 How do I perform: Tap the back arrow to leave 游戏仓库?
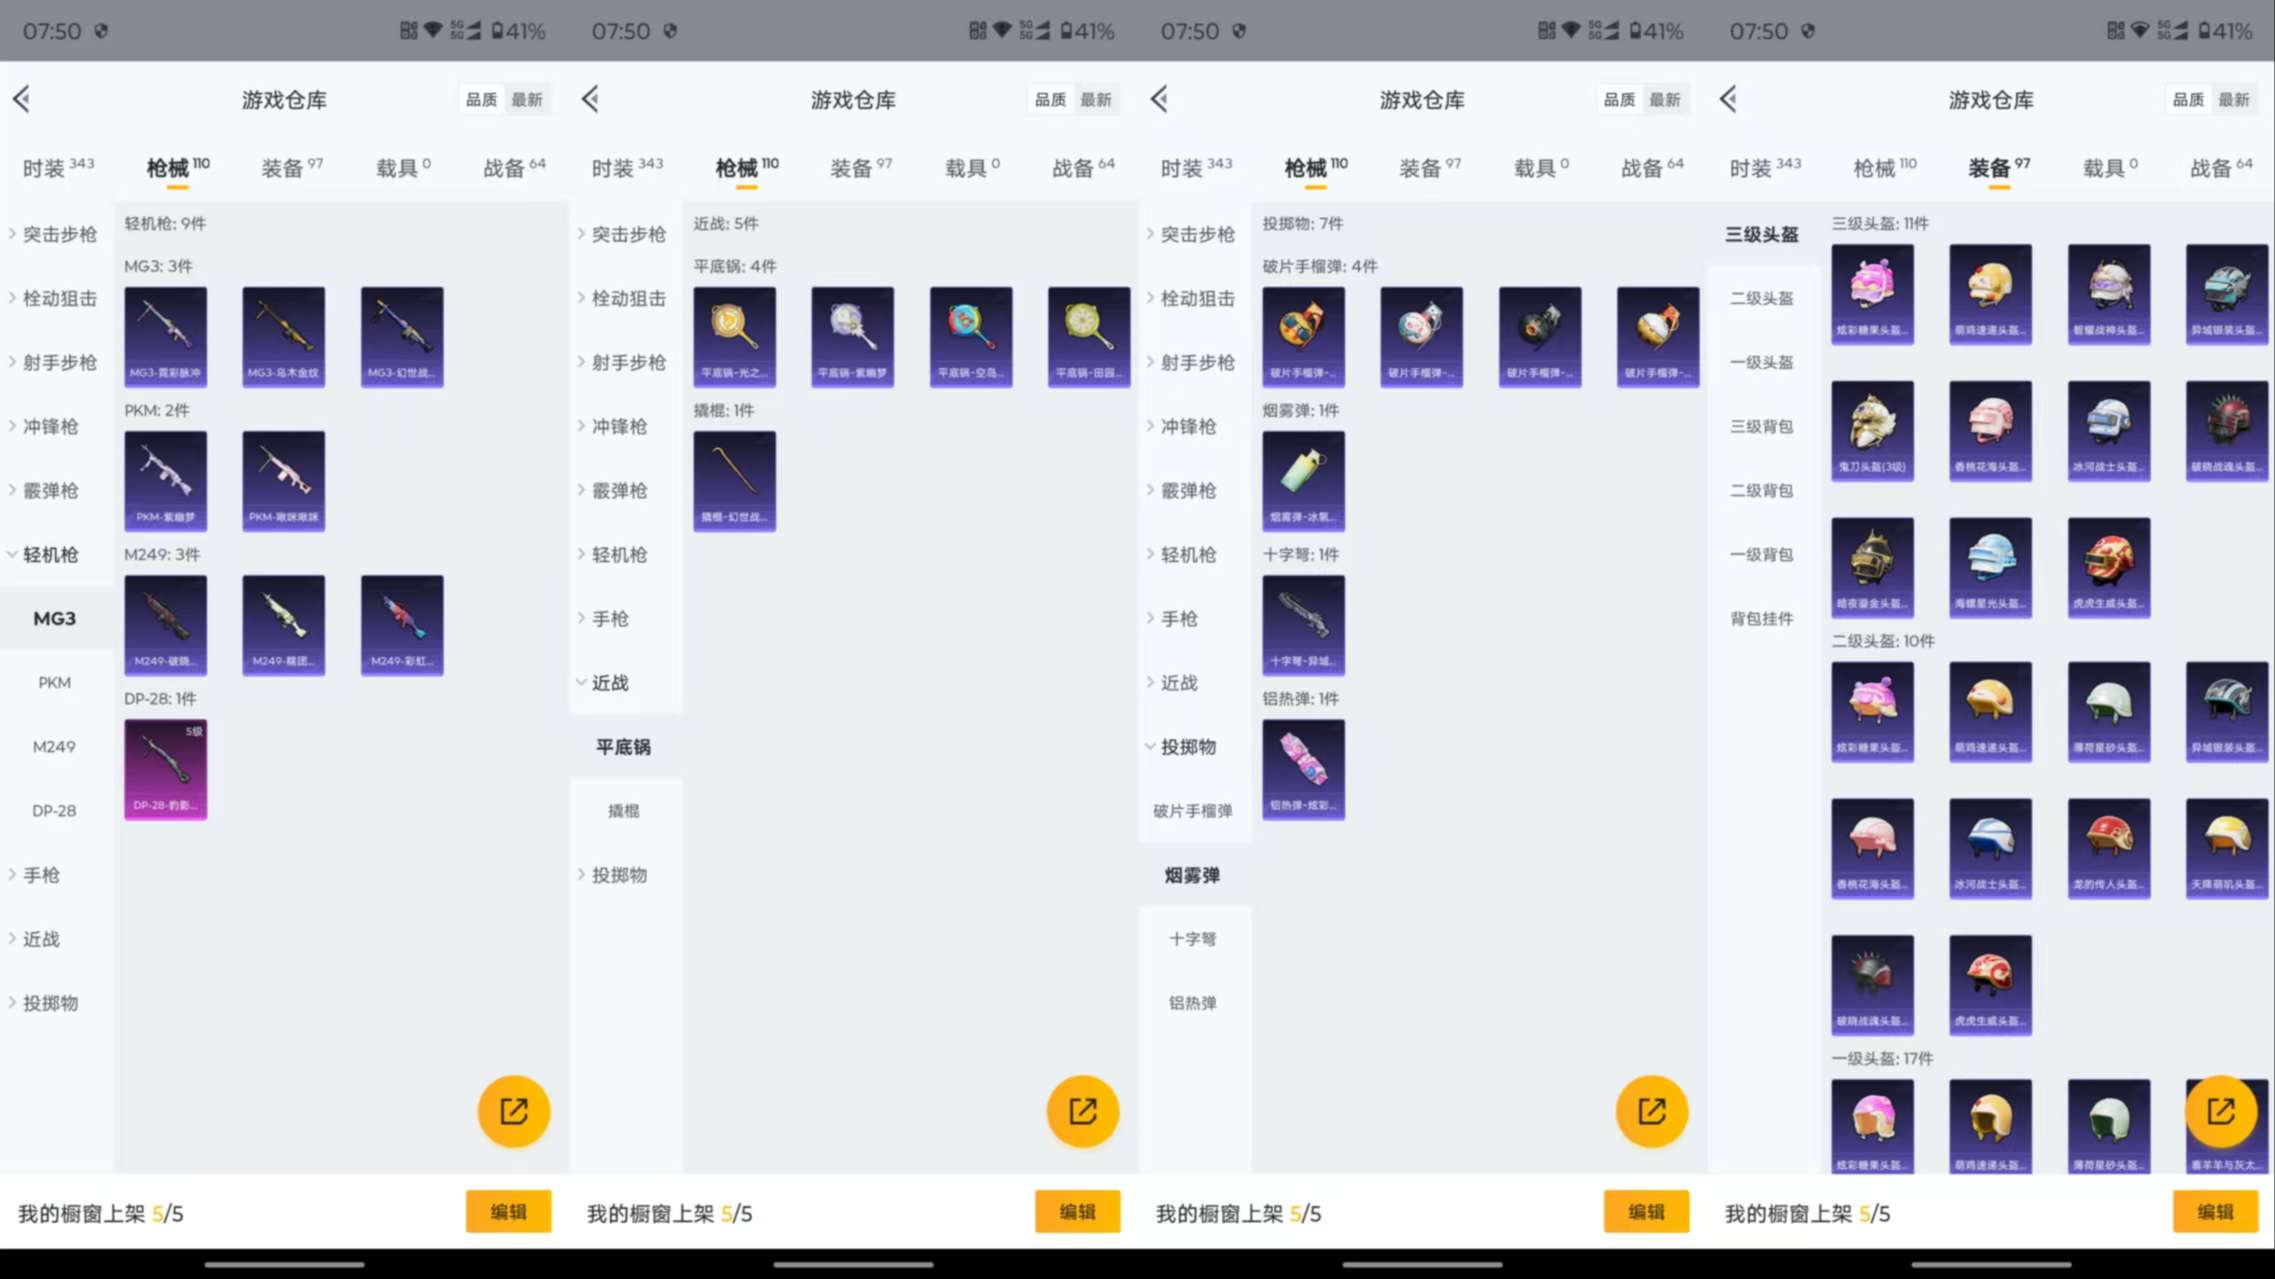point(21,99)
